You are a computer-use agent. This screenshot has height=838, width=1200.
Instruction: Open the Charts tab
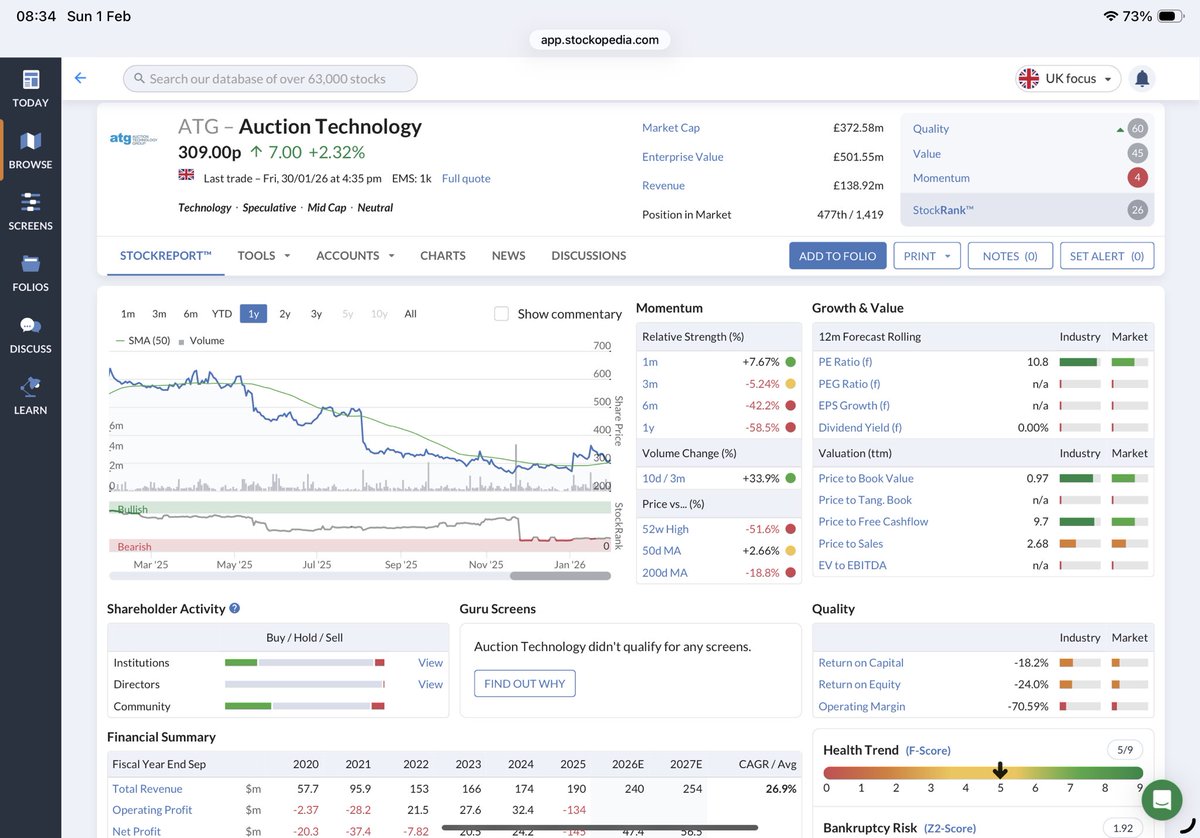coord(443,255)
